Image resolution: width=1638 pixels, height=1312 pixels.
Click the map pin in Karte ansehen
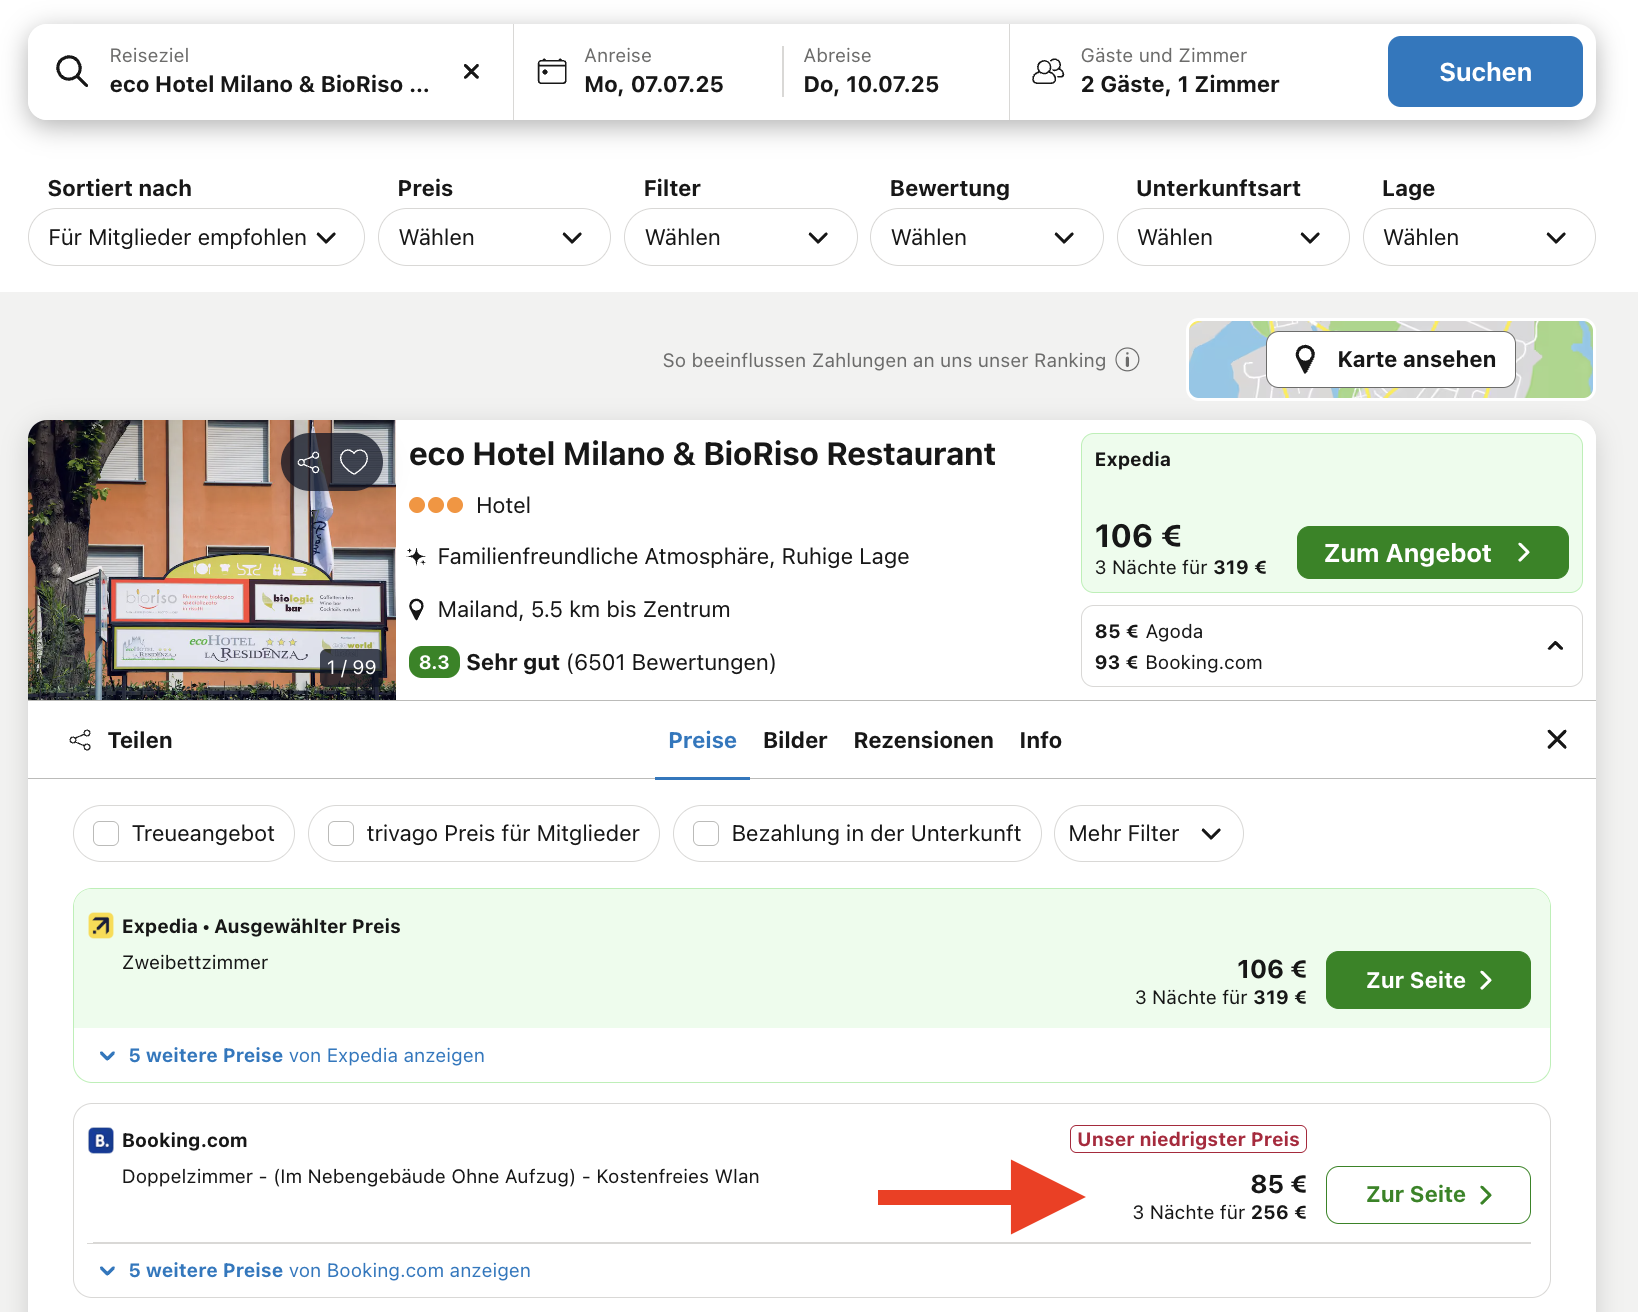1305,359
